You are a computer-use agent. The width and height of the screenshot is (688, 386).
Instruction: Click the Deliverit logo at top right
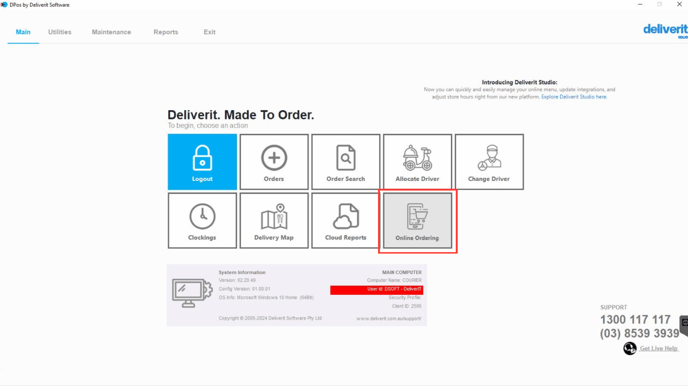pyautogui.click(x=665, y=31)
